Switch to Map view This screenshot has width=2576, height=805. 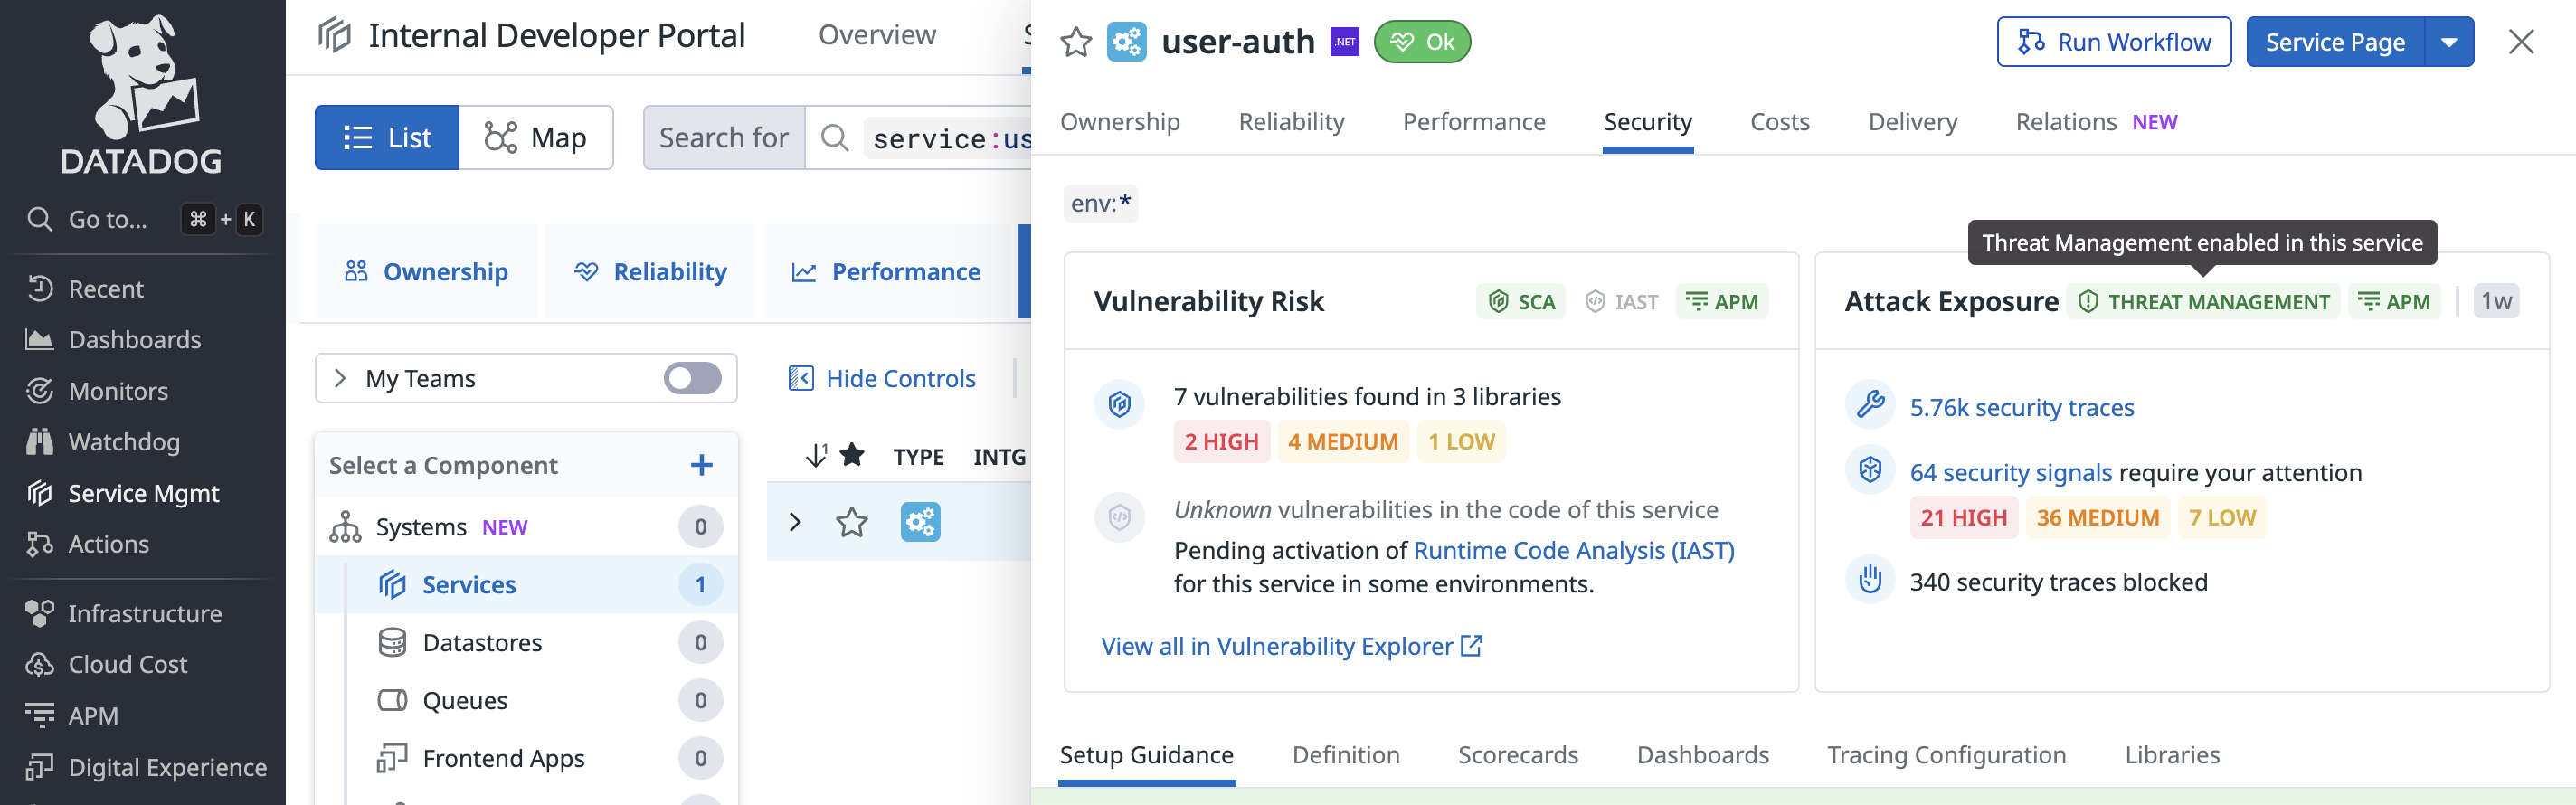tap(536, 138)
